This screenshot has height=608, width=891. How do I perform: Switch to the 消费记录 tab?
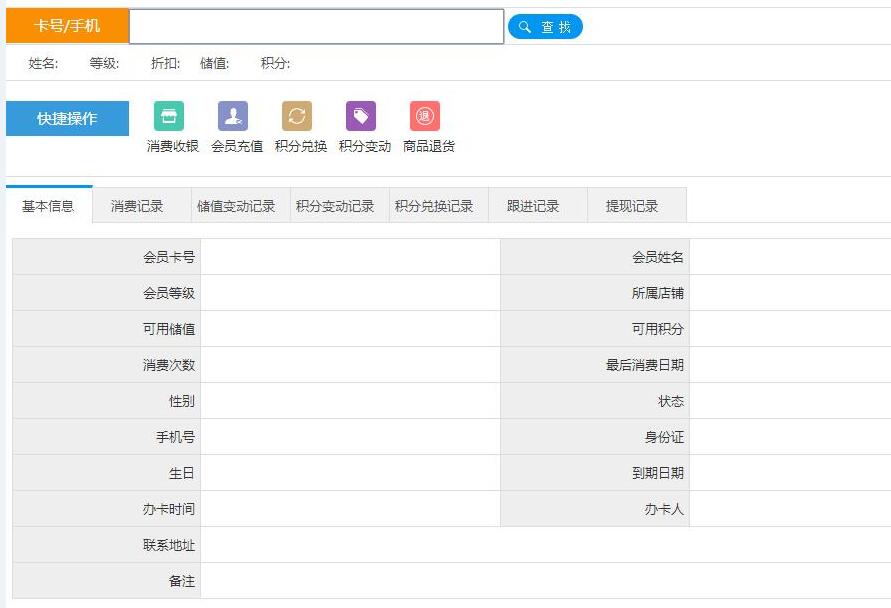(x=137, y=204)
